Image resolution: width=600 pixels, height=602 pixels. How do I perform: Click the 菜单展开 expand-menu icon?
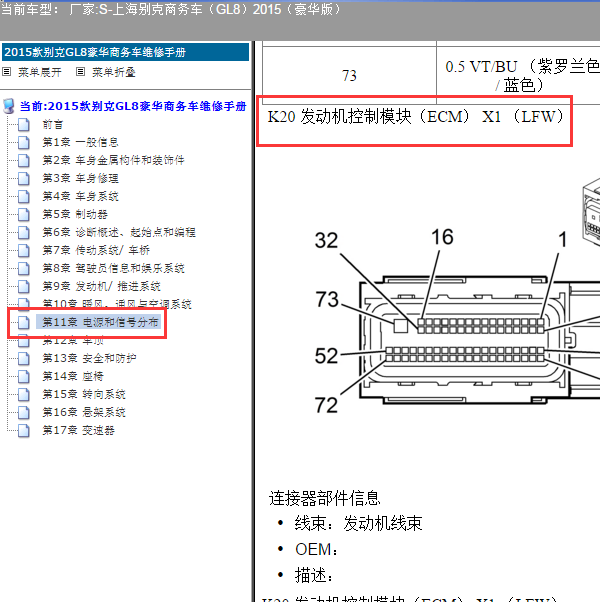7,72
